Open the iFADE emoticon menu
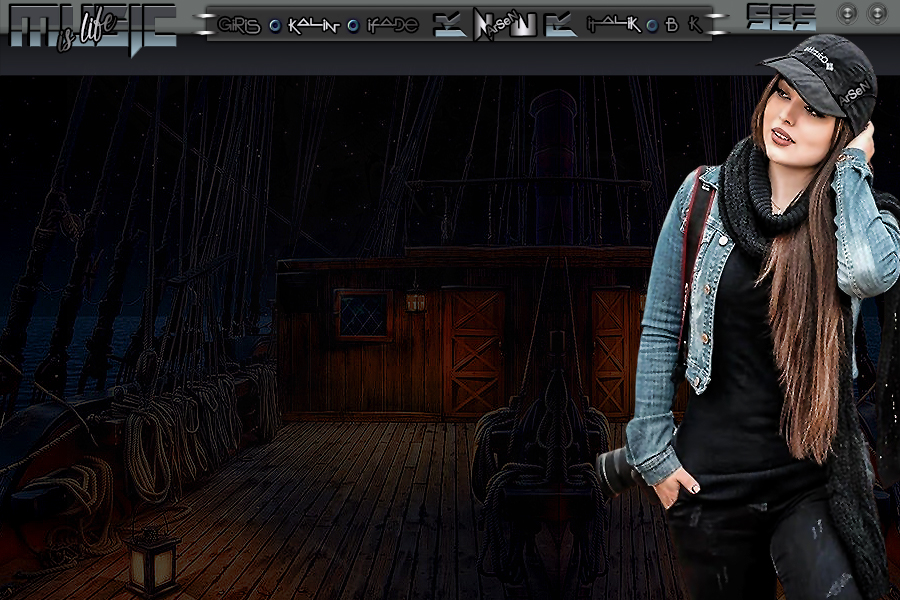The height and width of the screenshot is (600, 900). (393, 25)
